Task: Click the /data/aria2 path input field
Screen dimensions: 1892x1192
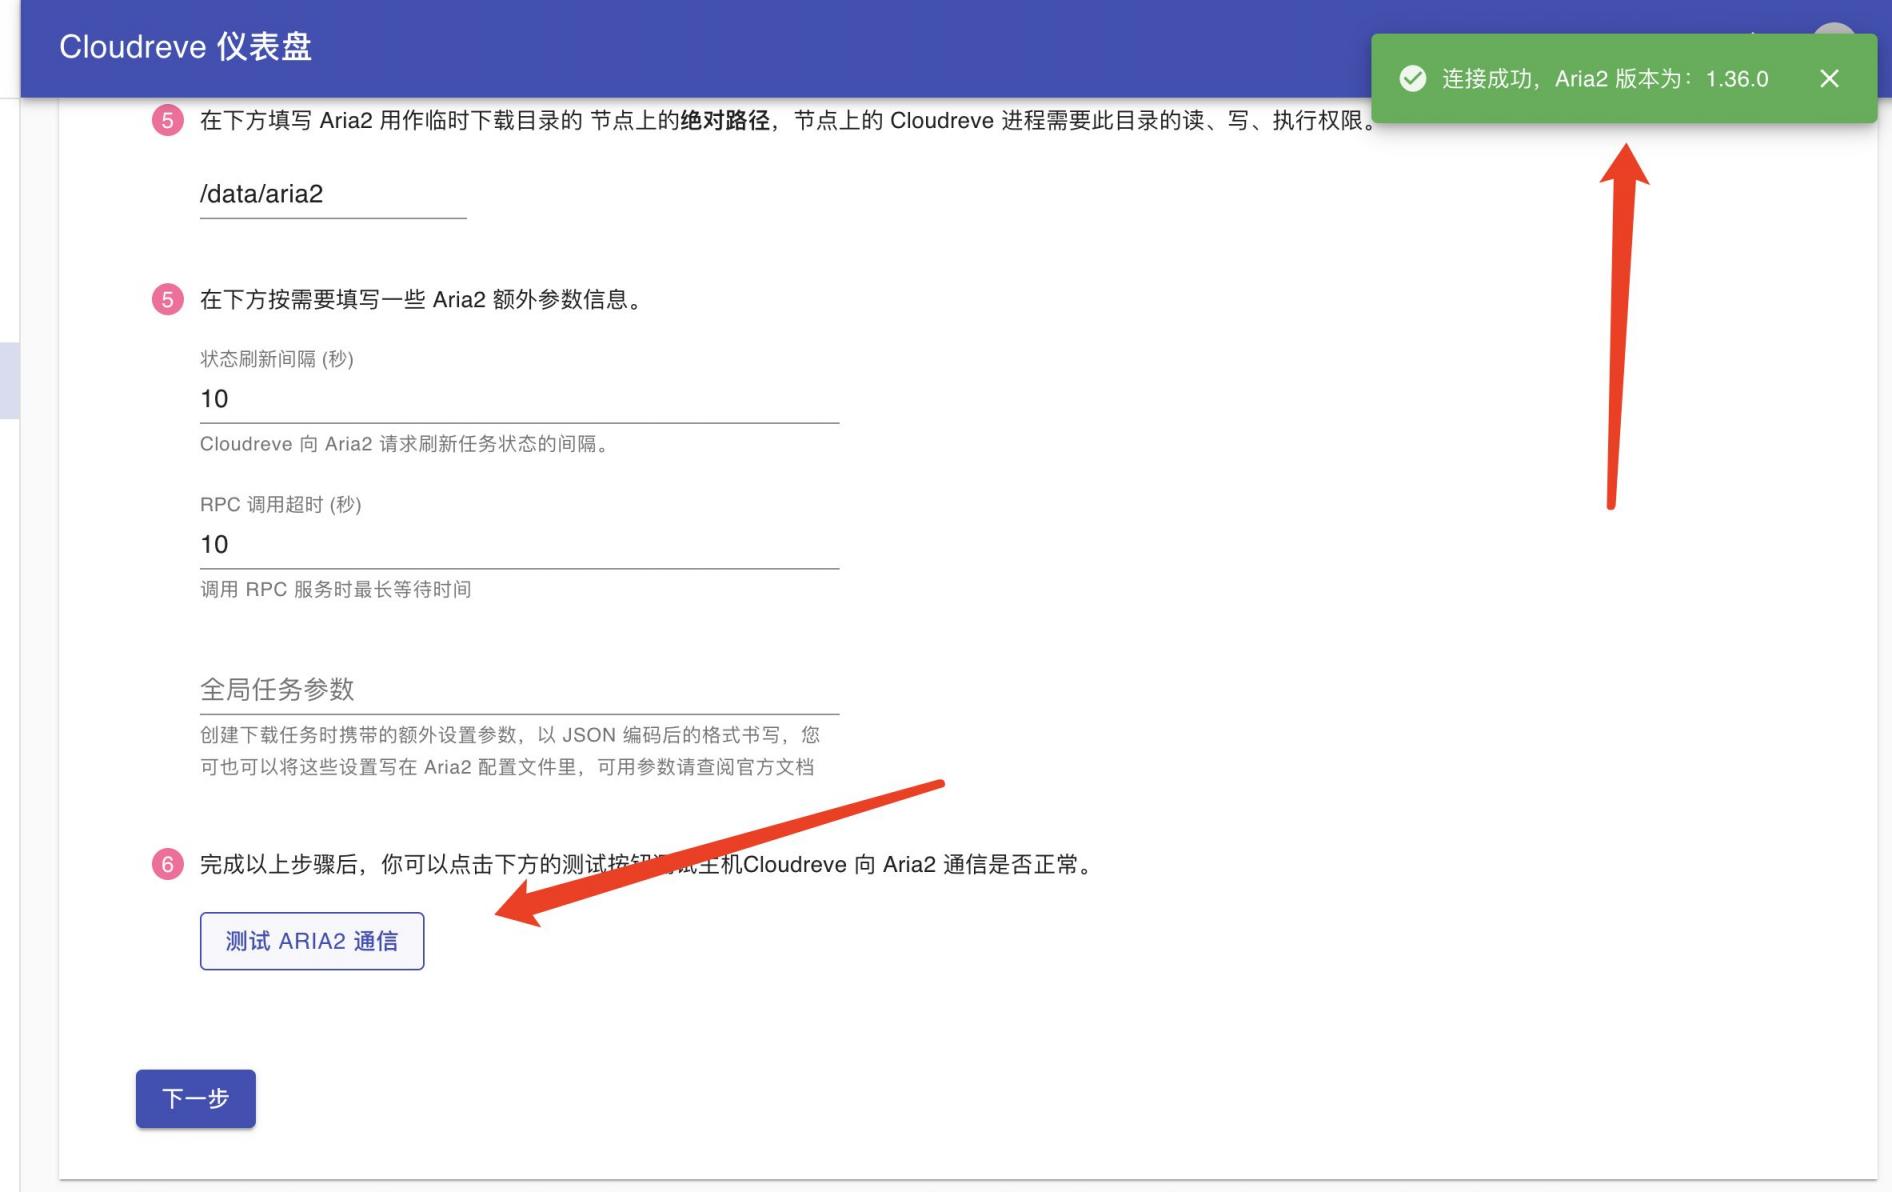Action: (330, 194)
